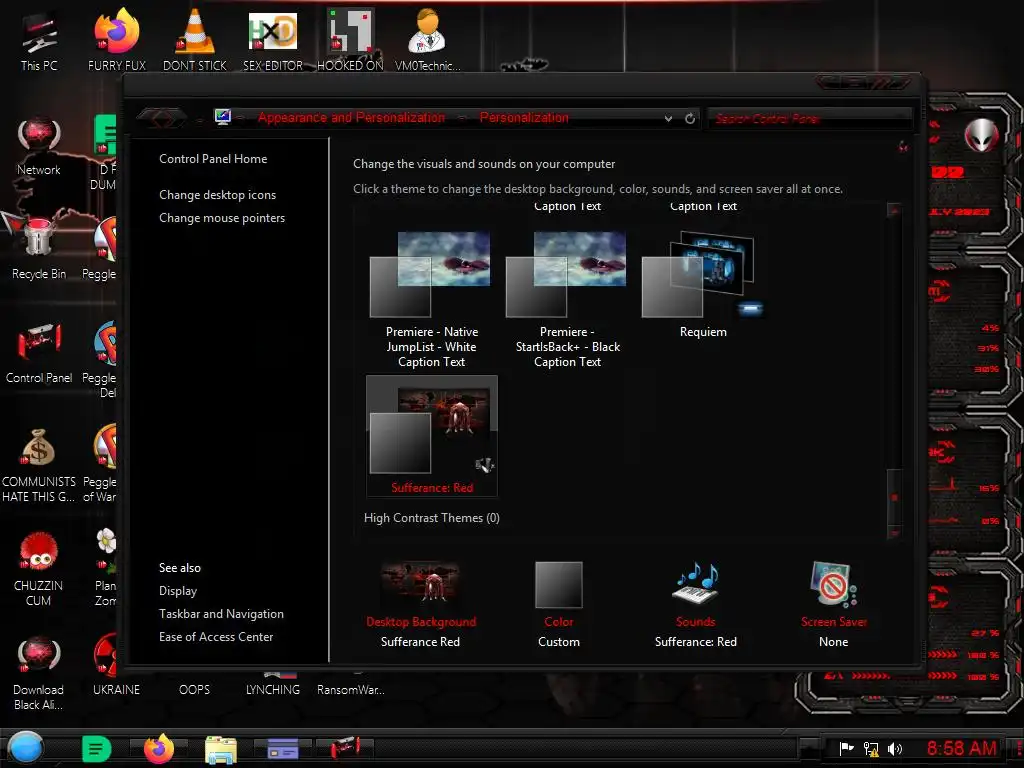Open the Network desktop icon

click(39, 147)
